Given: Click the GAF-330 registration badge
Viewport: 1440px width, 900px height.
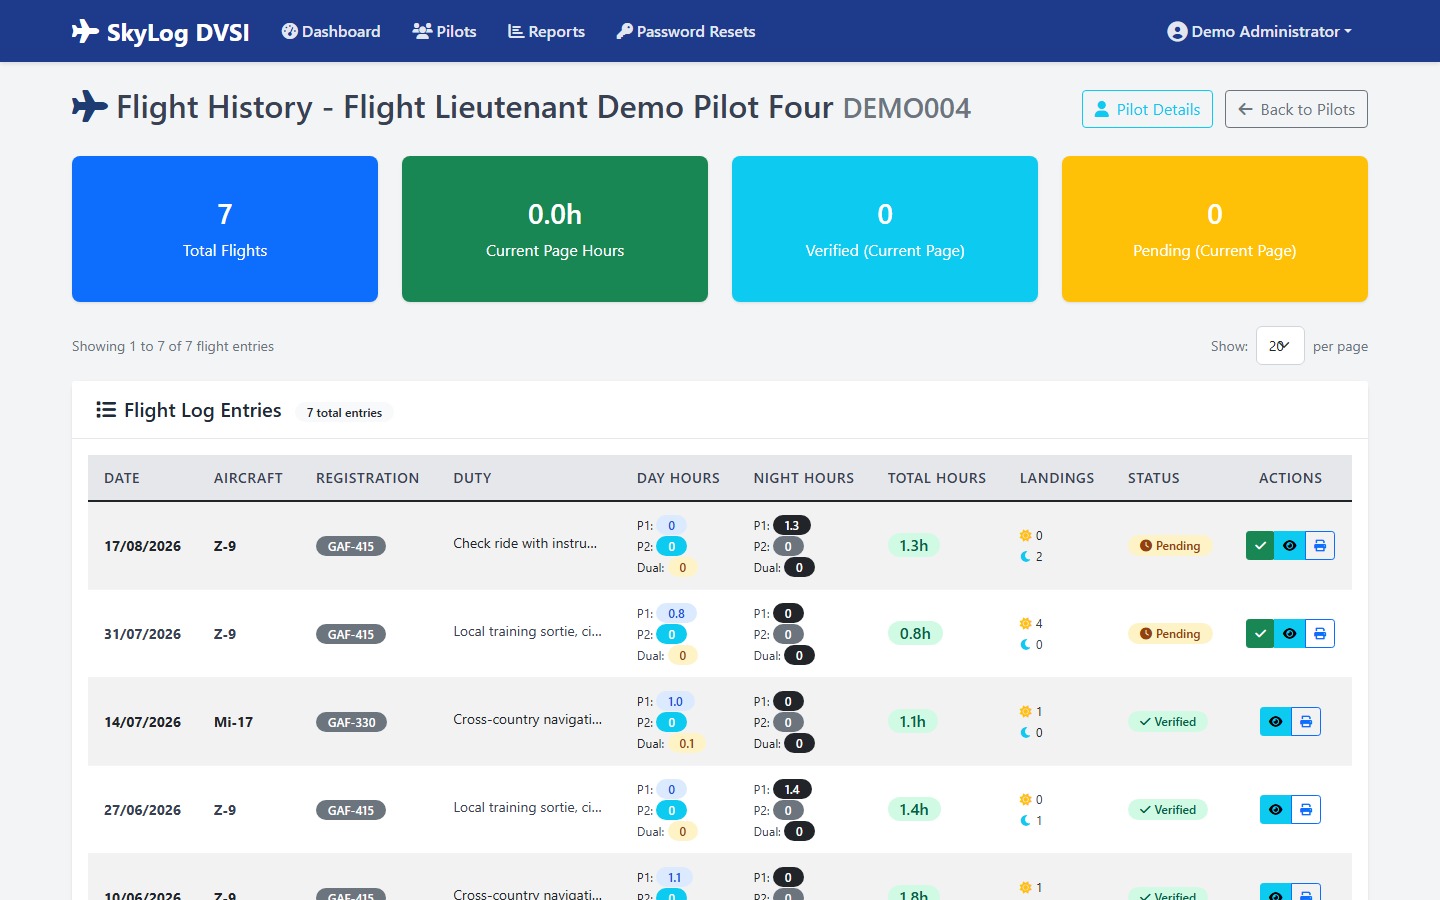Looking at the screenshot, I should (x=351, y=722).
